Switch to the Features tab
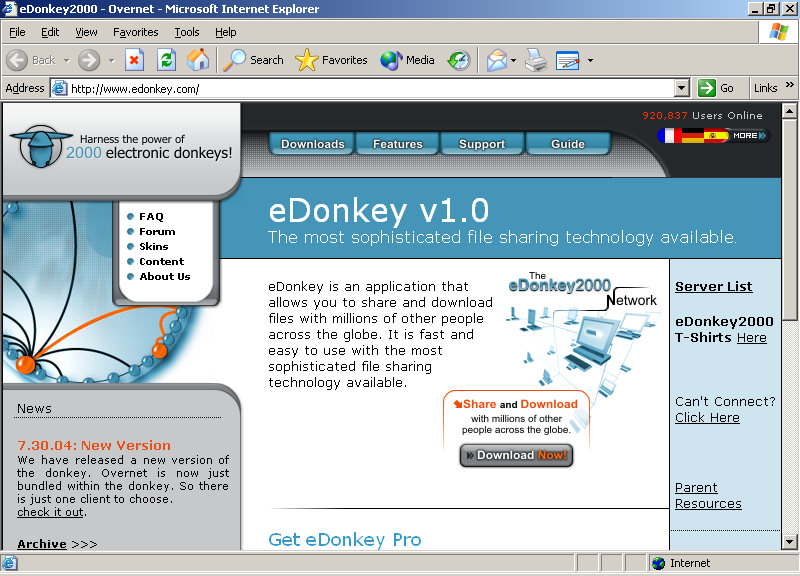The image size is (800, 576). pyautogui.click(x=397, y=144)
